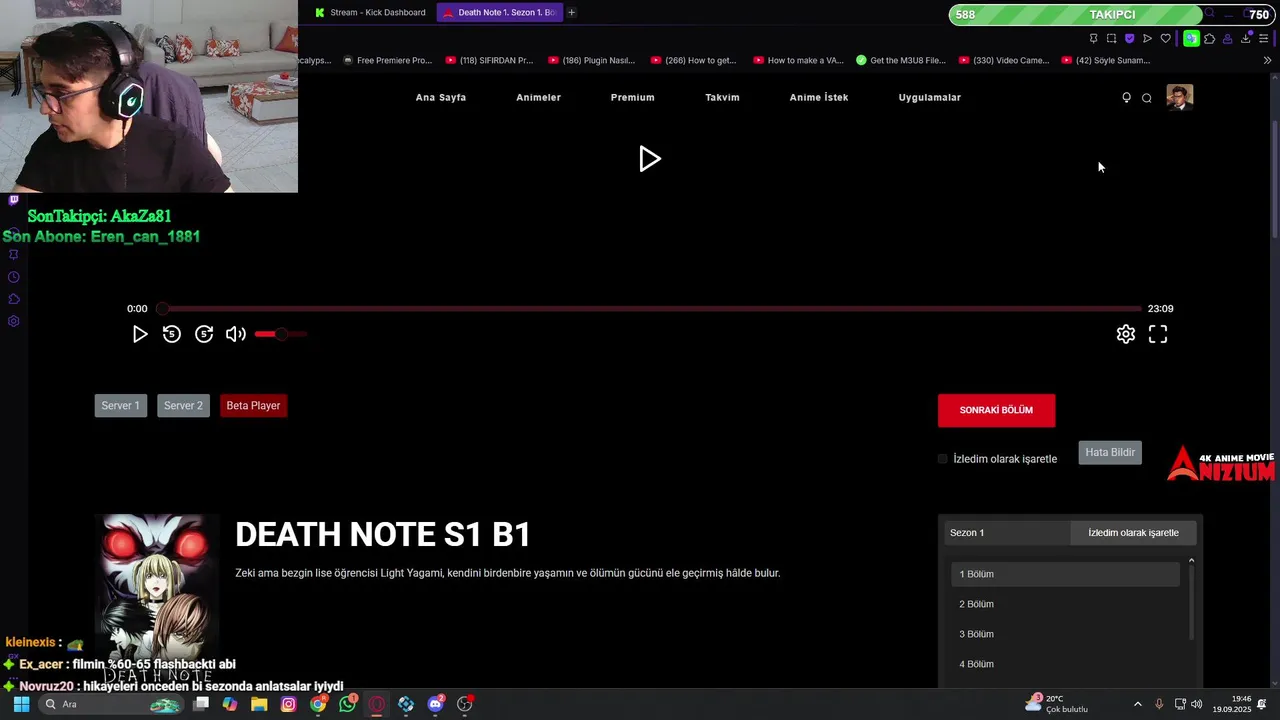
Task: Open the (186) Plugin Nasıl... bookmark
Action: click(x=592, y=60)
